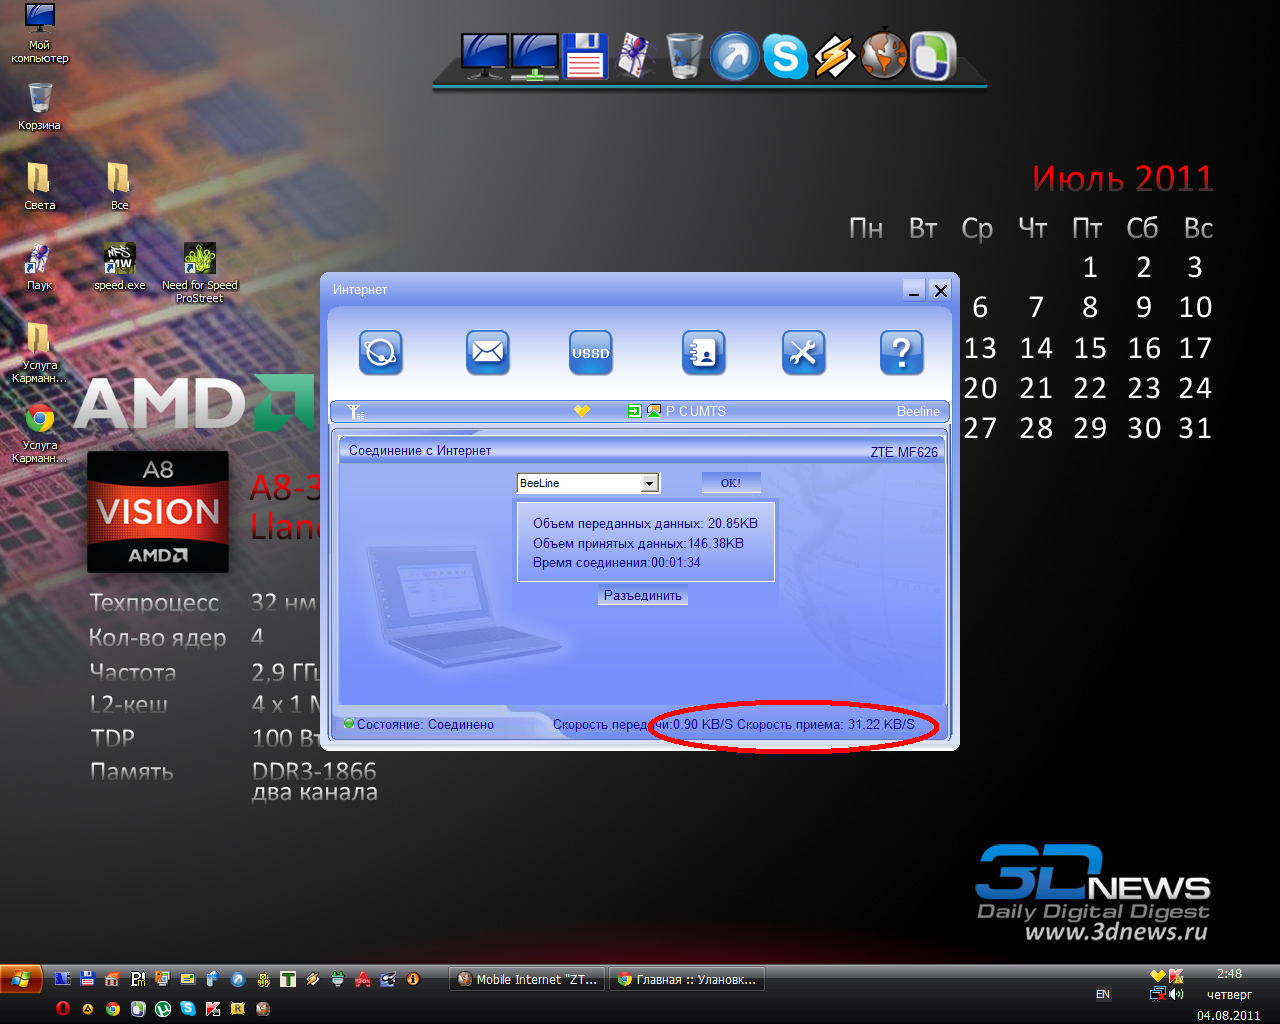Open the EN language indicator in the taskbar

1103,994
